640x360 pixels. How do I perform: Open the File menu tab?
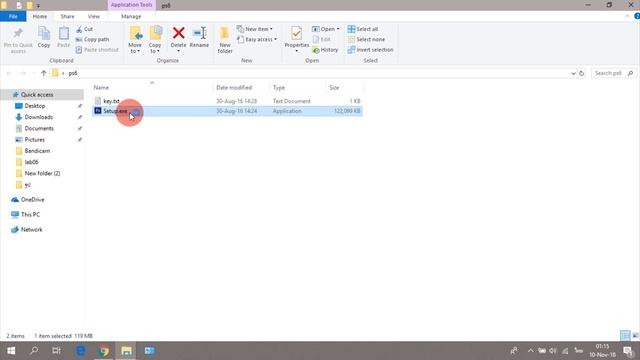[x=13, y=16]
